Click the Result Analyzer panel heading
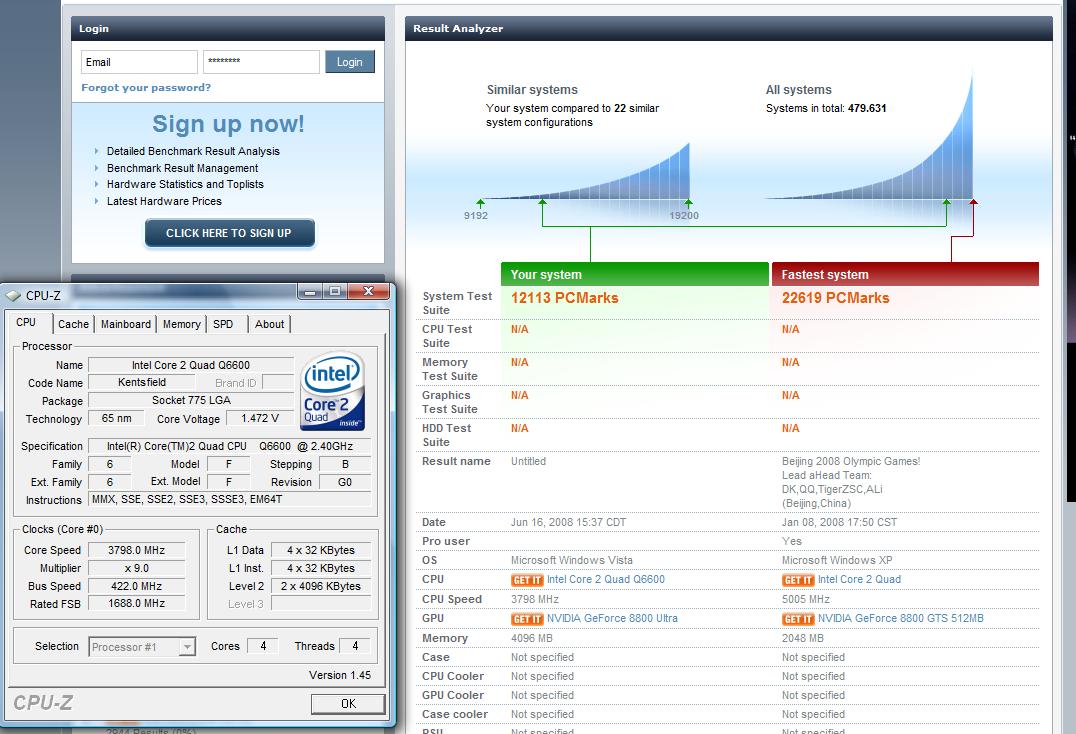1076x734 pixels. pyautogui.click(x=458, y=29)
